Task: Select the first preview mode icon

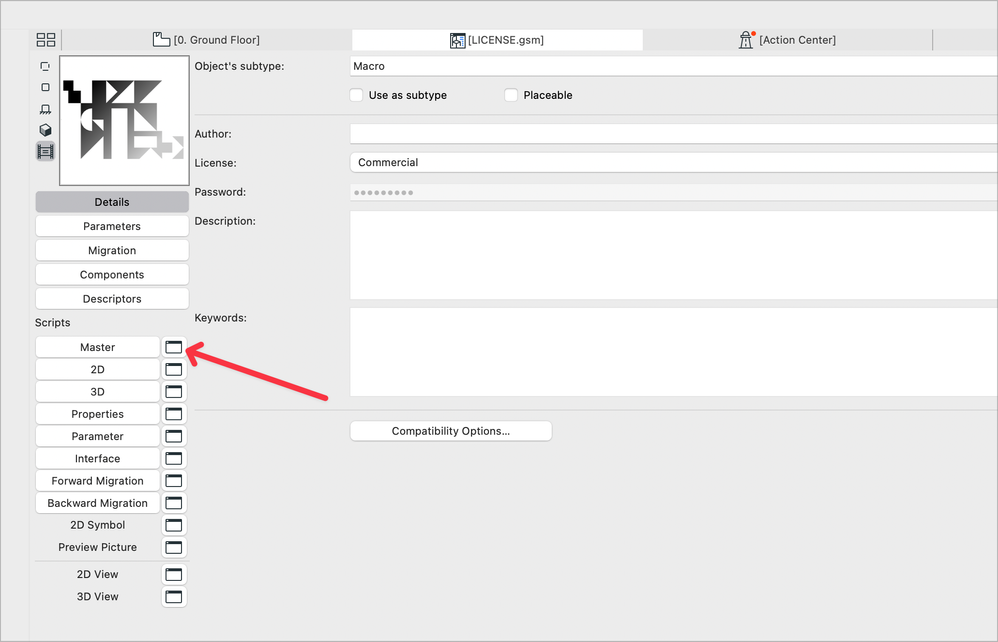Action: tap(45, 66)
